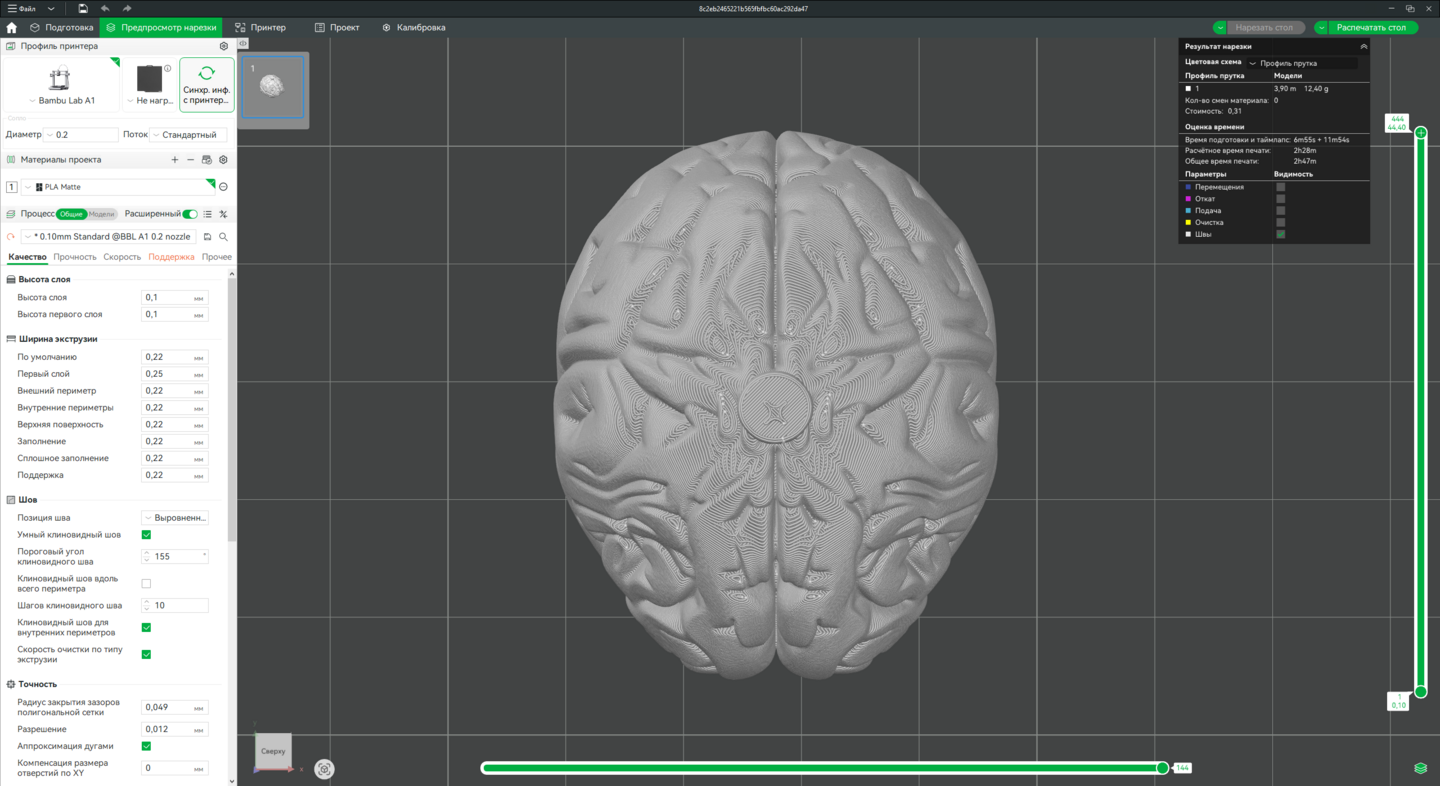The height and width of the screenshot is (786, 1440).
Task: Open the nozzle Диаметр dropdown
Action: click(80, 135)
